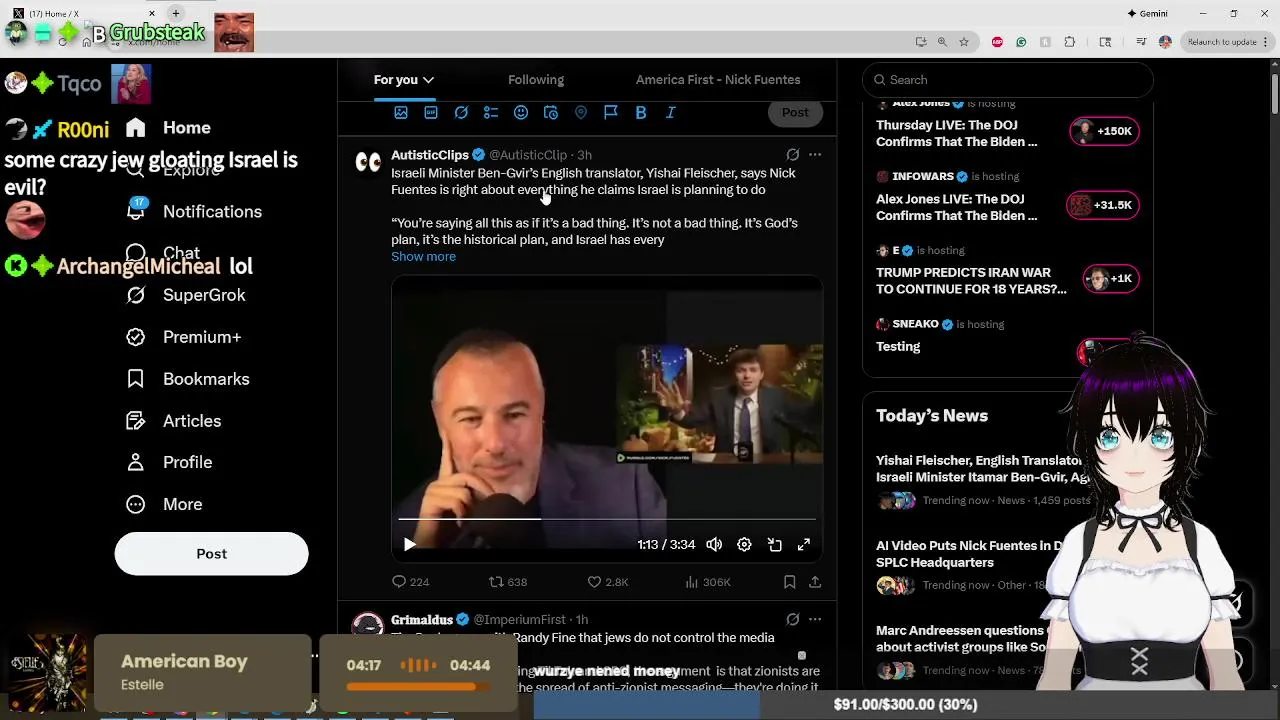Open Notifications in the sidebar
This screenshot has height=720, width=1280.
pyautogui.click(x=194, y=212)
